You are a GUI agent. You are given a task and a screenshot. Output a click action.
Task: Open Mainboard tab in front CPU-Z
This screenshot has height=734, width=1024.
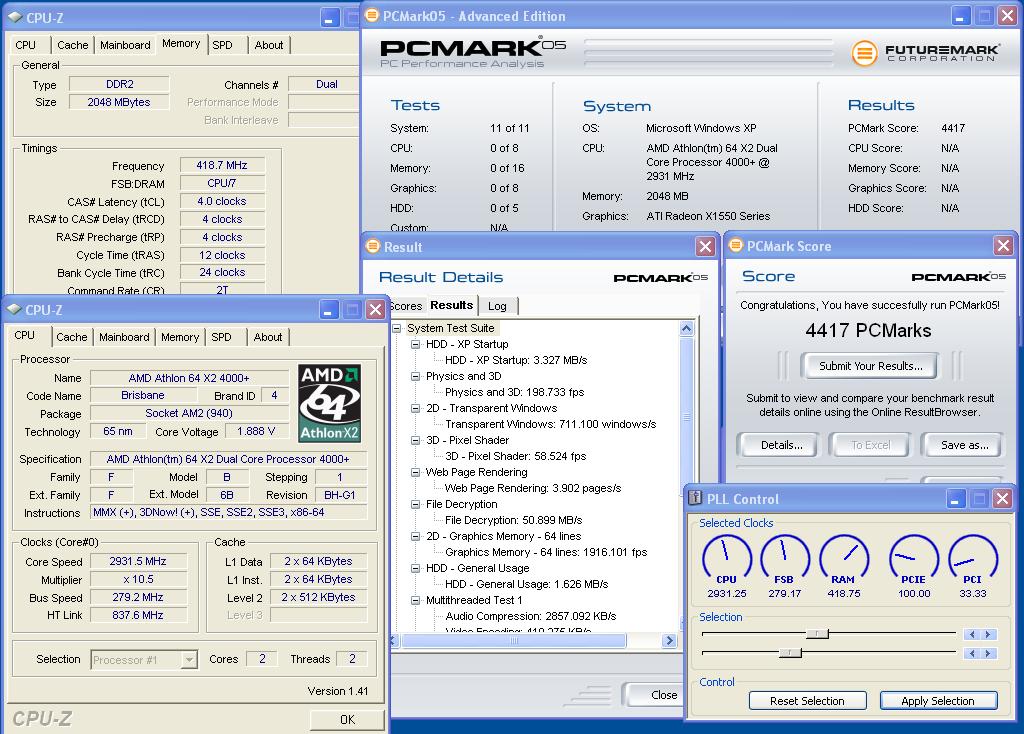(124, 337)
